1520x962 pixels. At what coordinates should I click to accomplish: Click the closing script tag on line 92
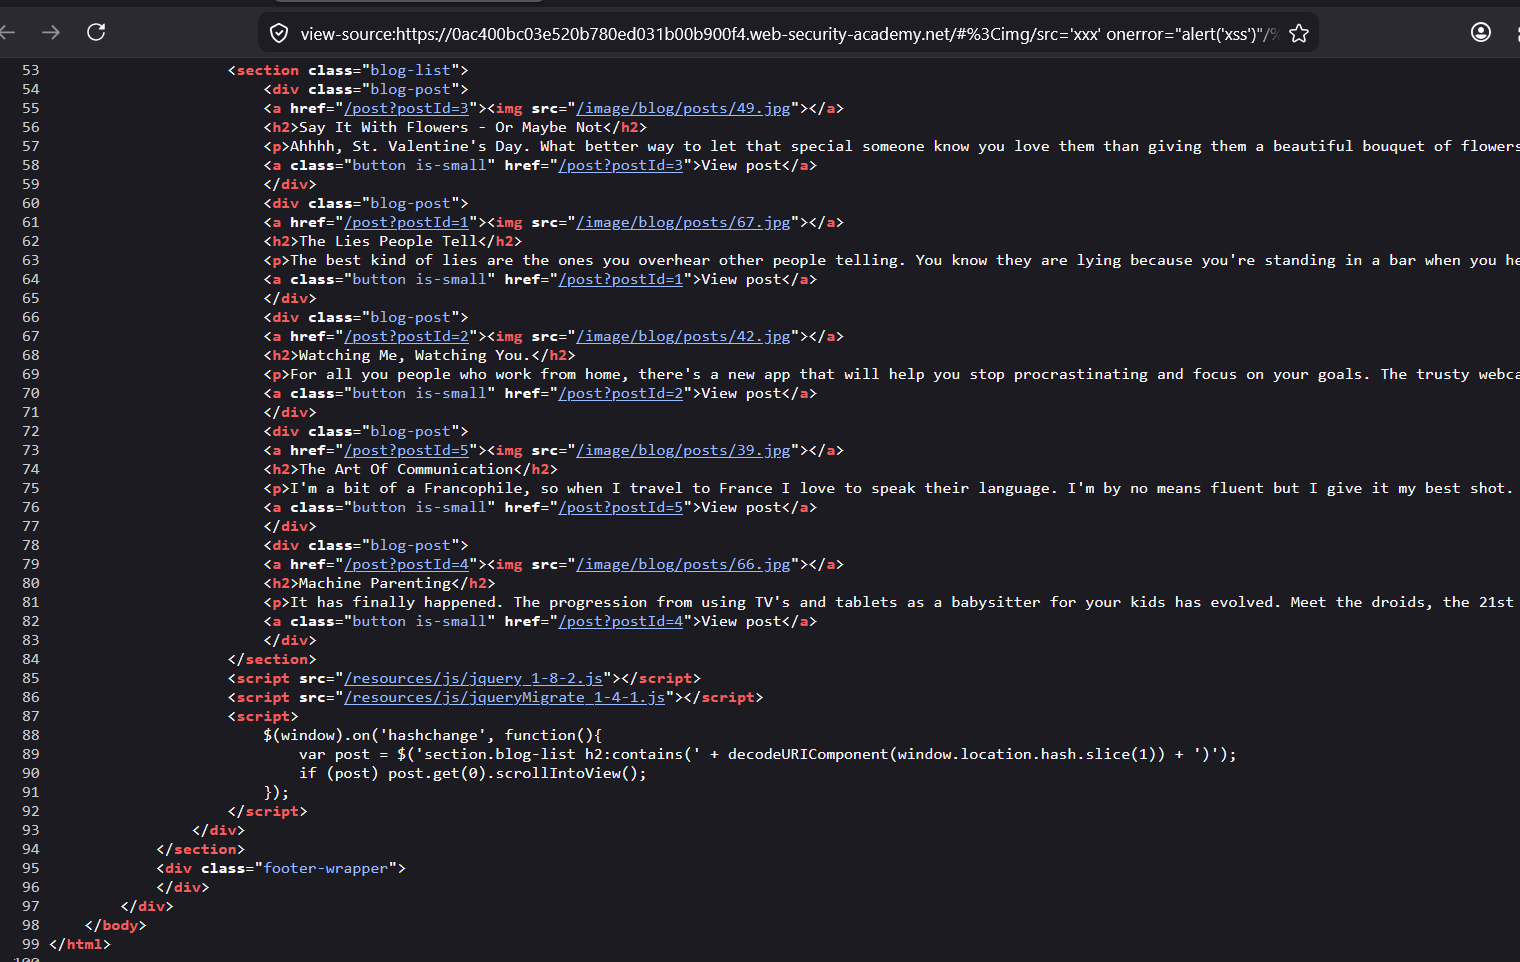pos(268,811)
